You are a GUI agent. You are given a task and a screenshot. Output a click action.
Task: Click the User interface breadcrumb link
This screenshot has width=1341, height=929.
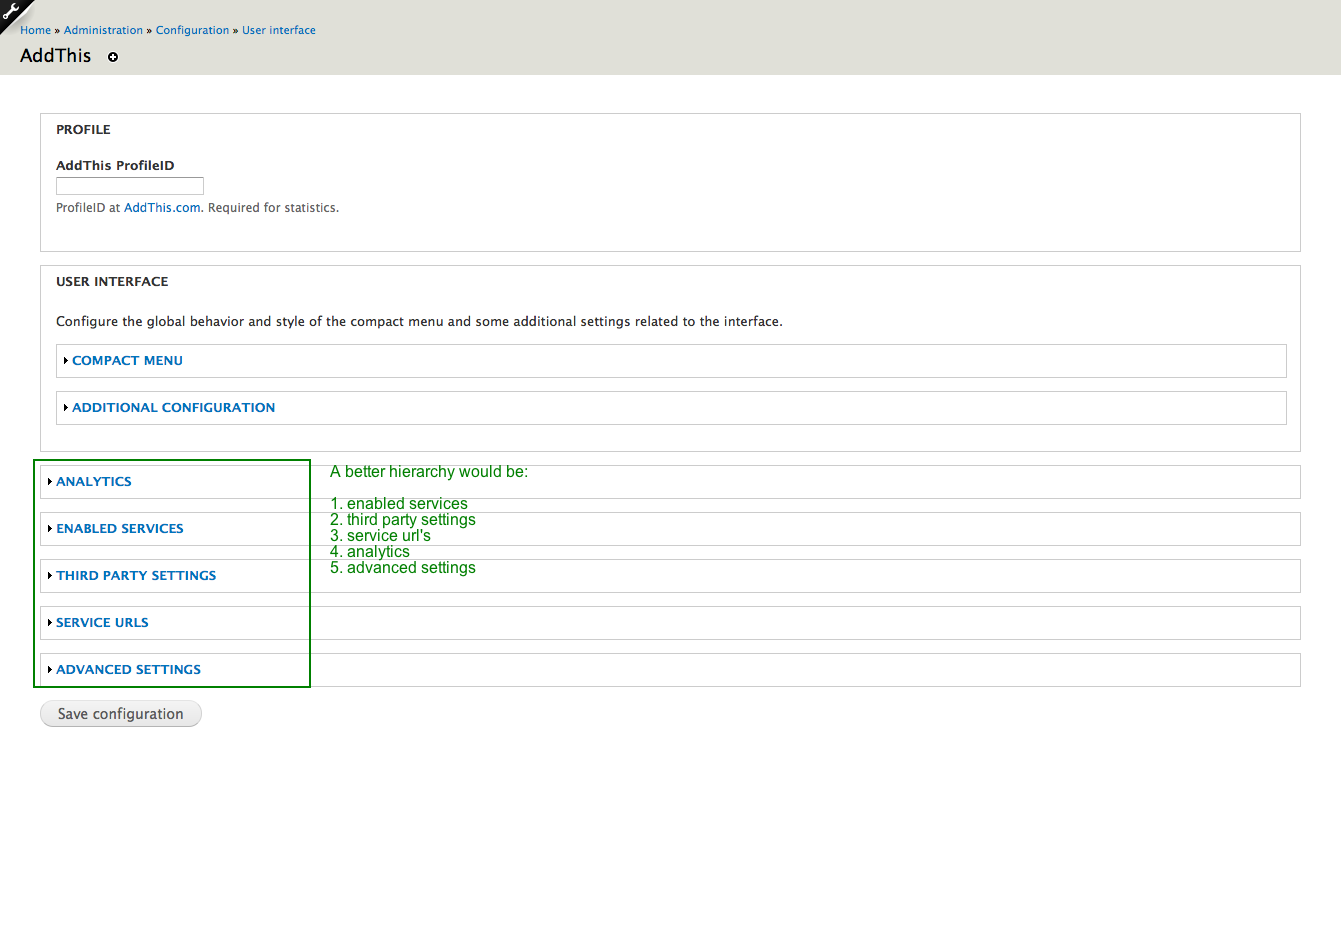pos(279,30)
